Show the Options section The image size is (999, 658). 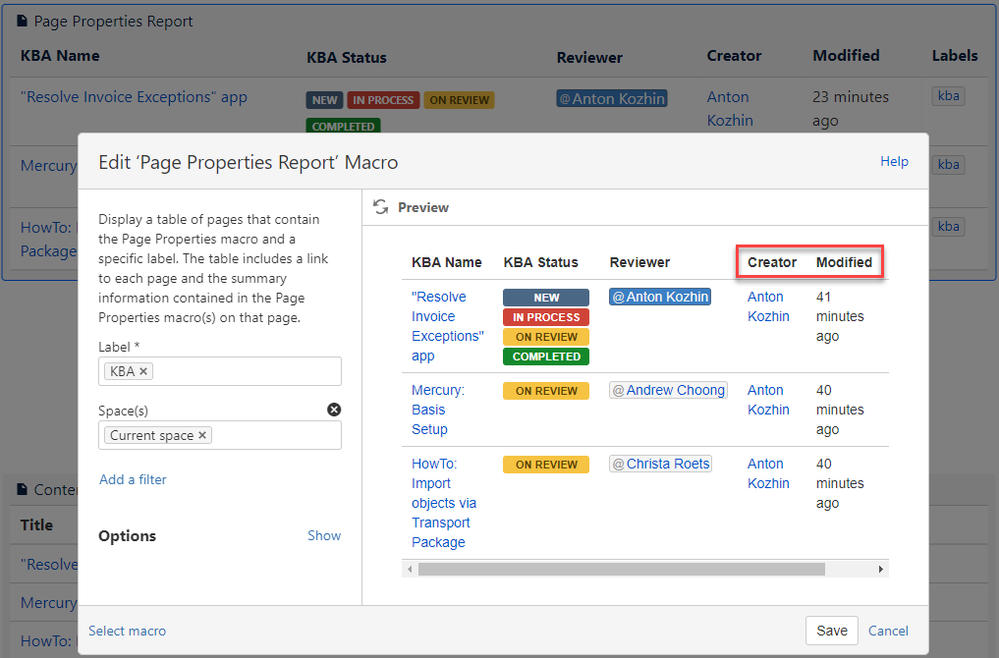(324, 535)
